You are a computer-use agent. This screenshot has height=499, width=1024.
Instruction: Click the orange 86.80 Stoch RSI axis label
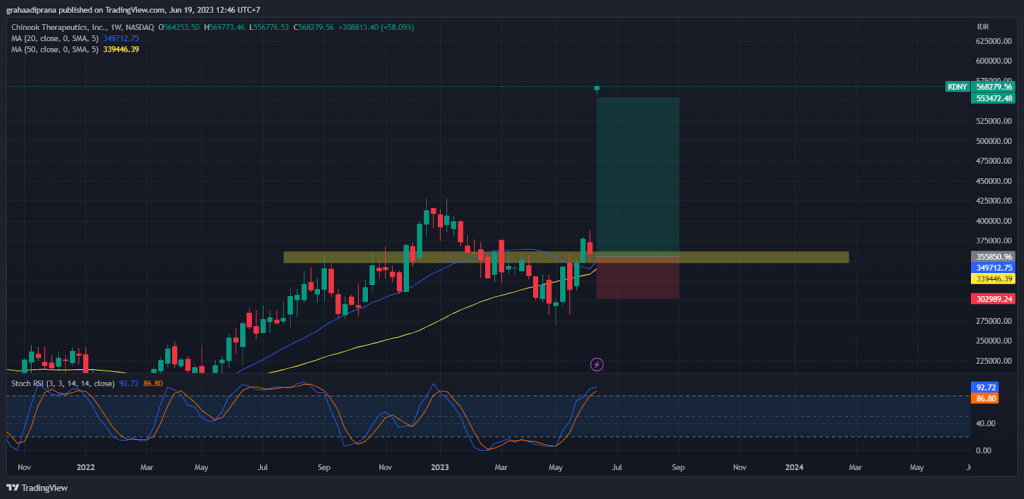985,398
